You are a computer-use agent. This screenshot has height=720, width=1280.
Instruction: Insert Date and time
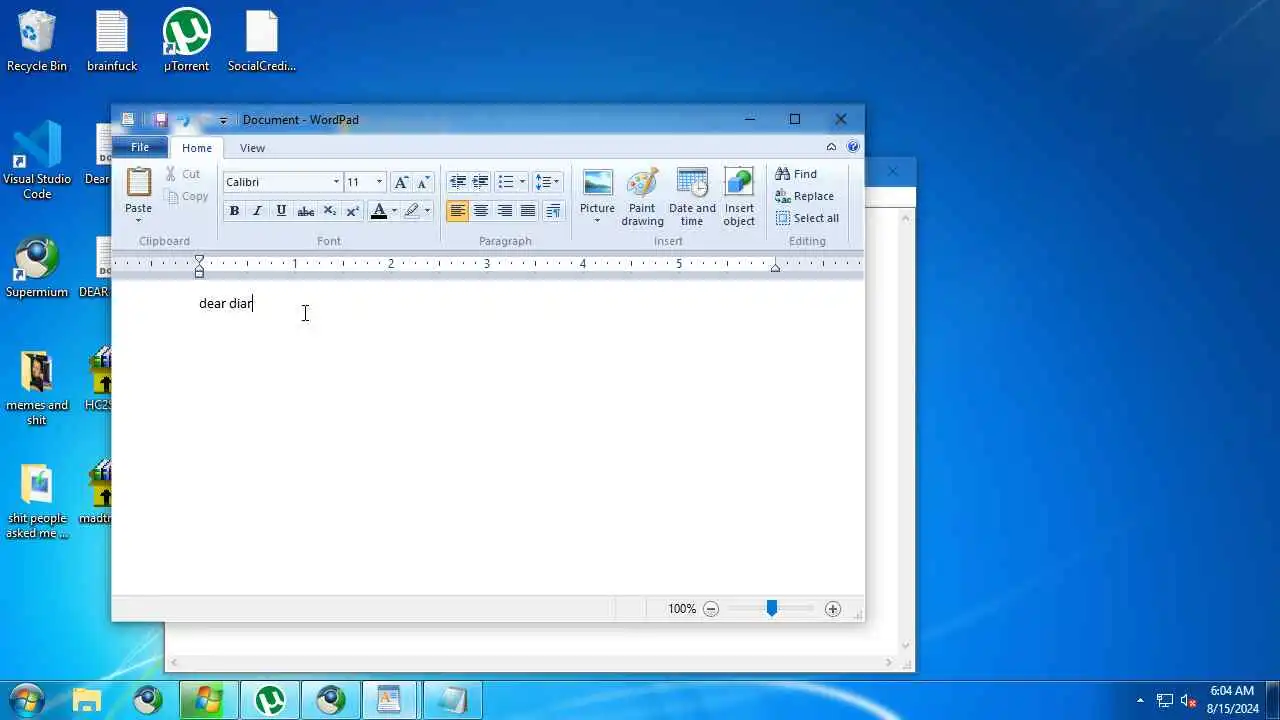[692, 197]
